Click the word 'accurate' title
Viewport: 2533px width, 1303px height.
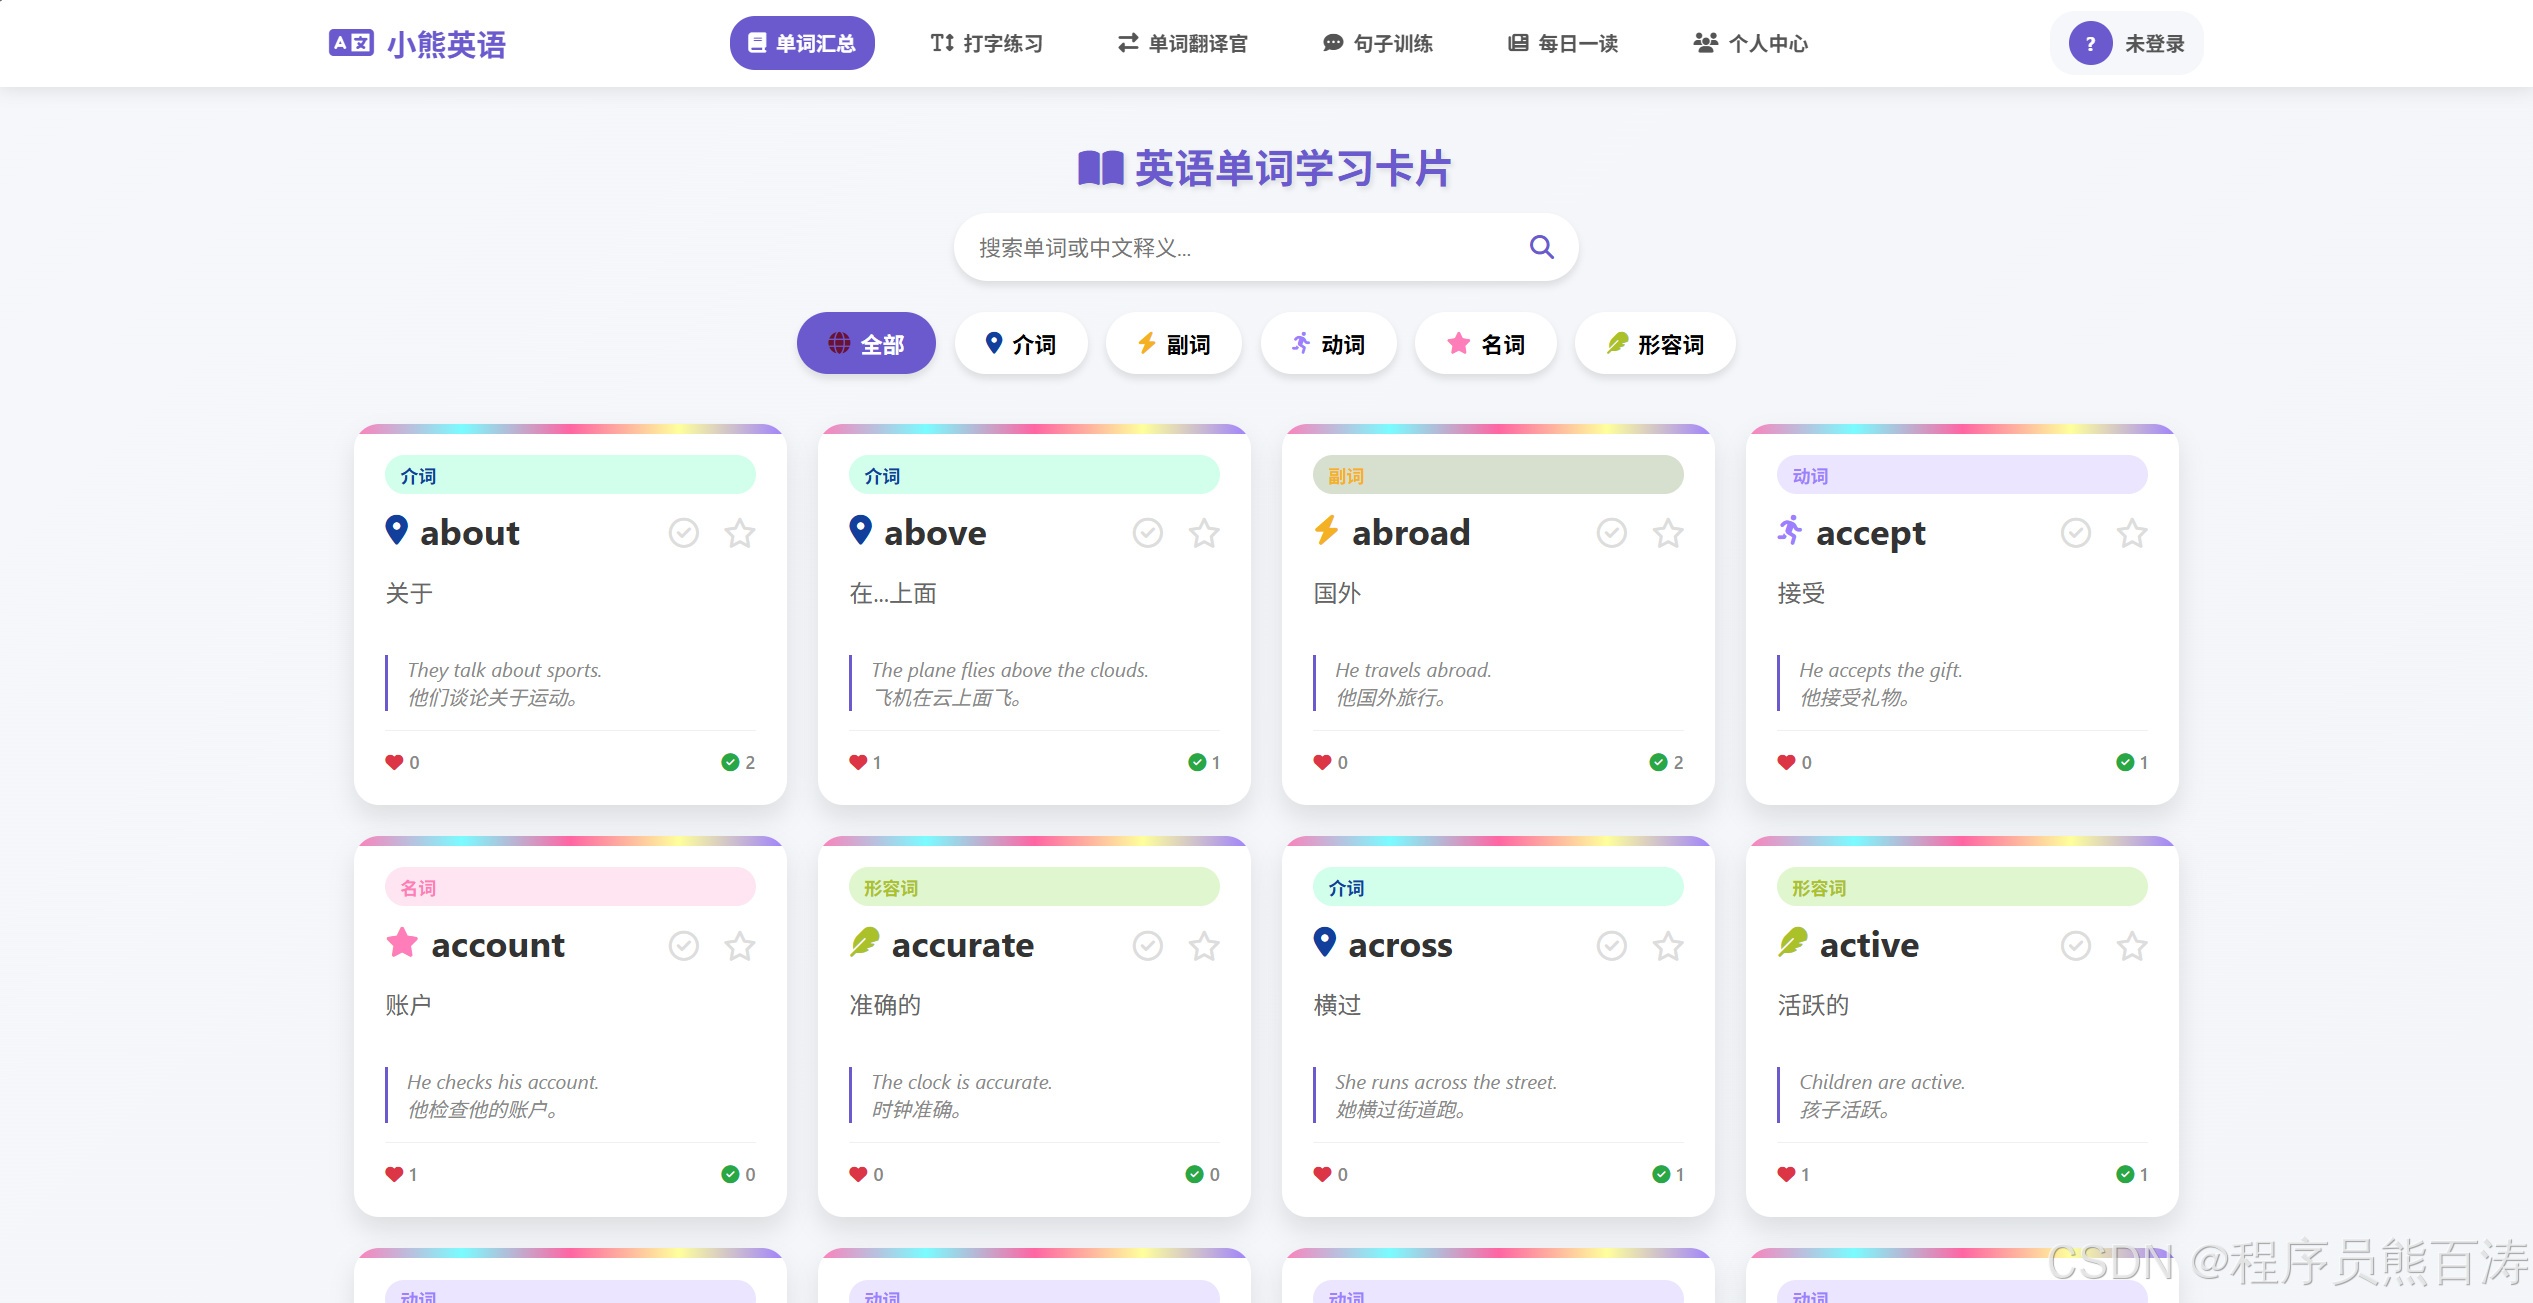(x=963, y=945)
